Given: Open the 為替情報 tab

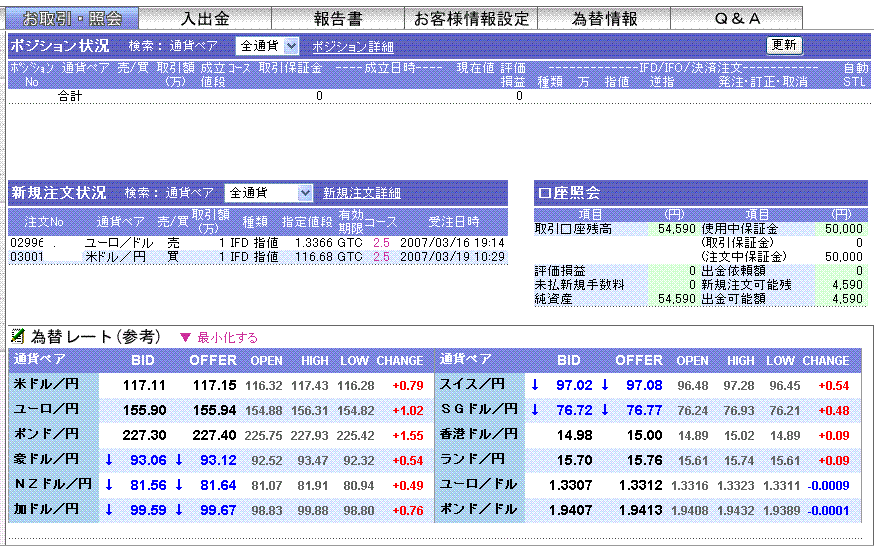Looking at the screenshot, I should (x=604, y=18).
